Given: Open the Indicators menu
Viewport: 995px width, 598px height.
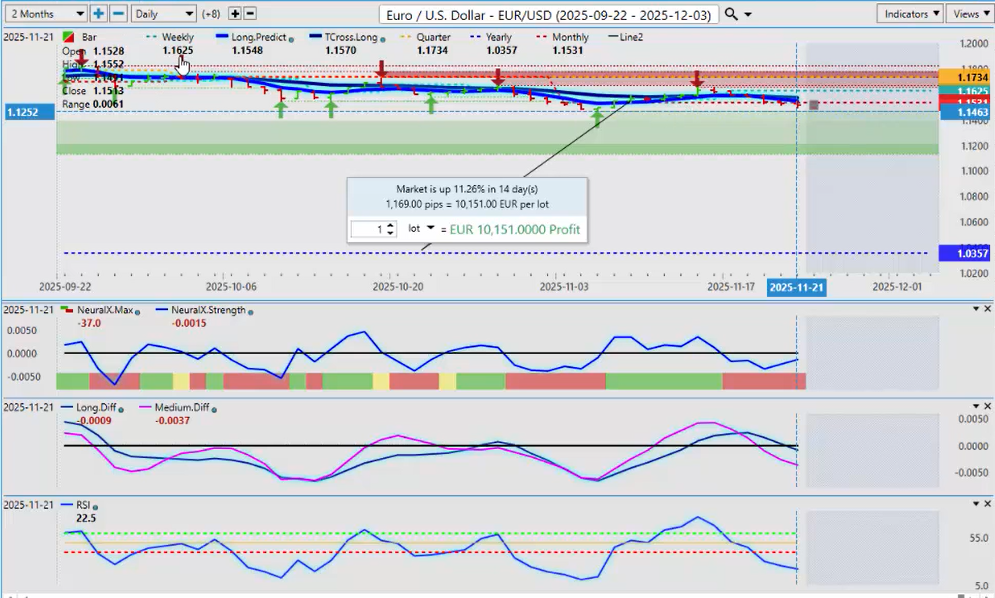Looking at the screenshot, I should point(910,13).
